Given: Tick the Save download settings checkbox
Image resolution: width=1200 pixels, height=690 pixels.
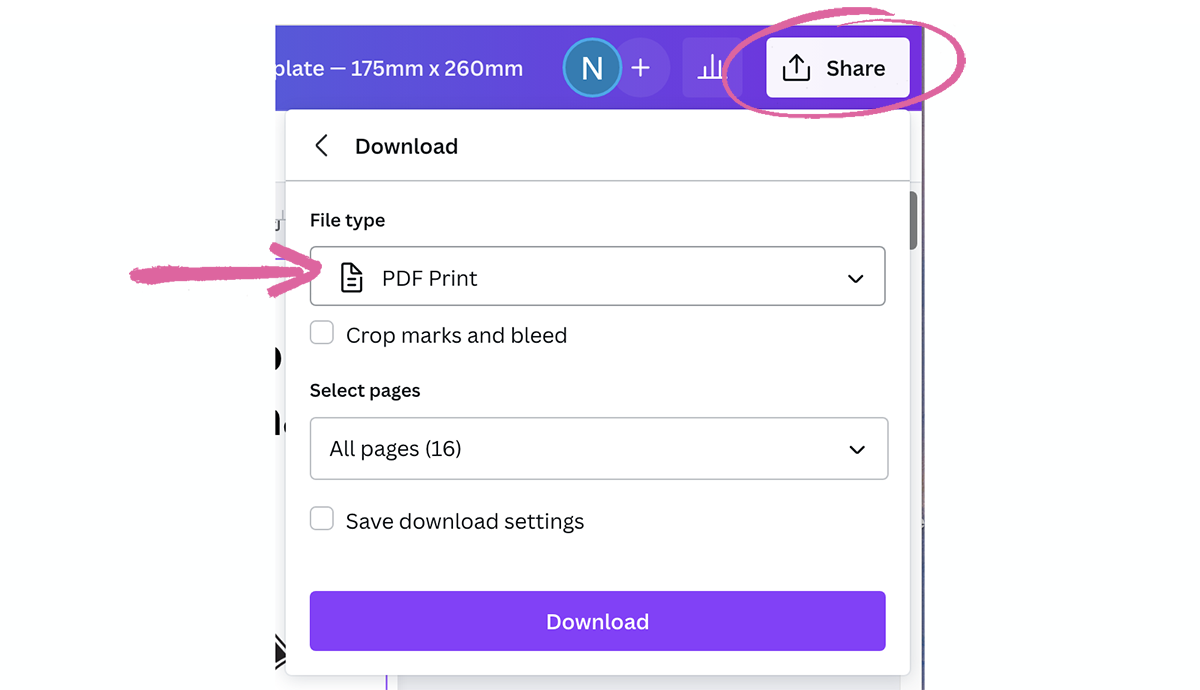Looking at the screenshot, I should pyautogui.click(x=322, y=519).
